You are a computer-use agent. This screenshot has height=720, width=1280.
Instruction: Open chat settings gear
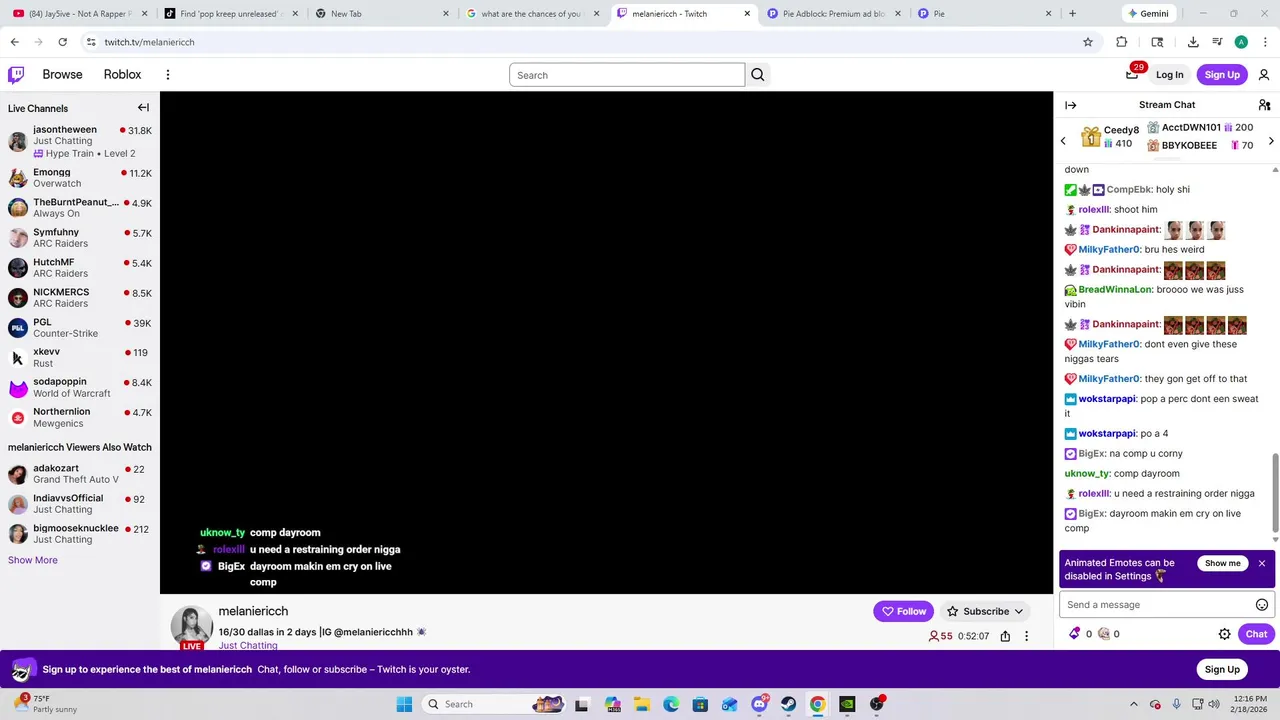pyautogui.click(x=1224, y=634)
